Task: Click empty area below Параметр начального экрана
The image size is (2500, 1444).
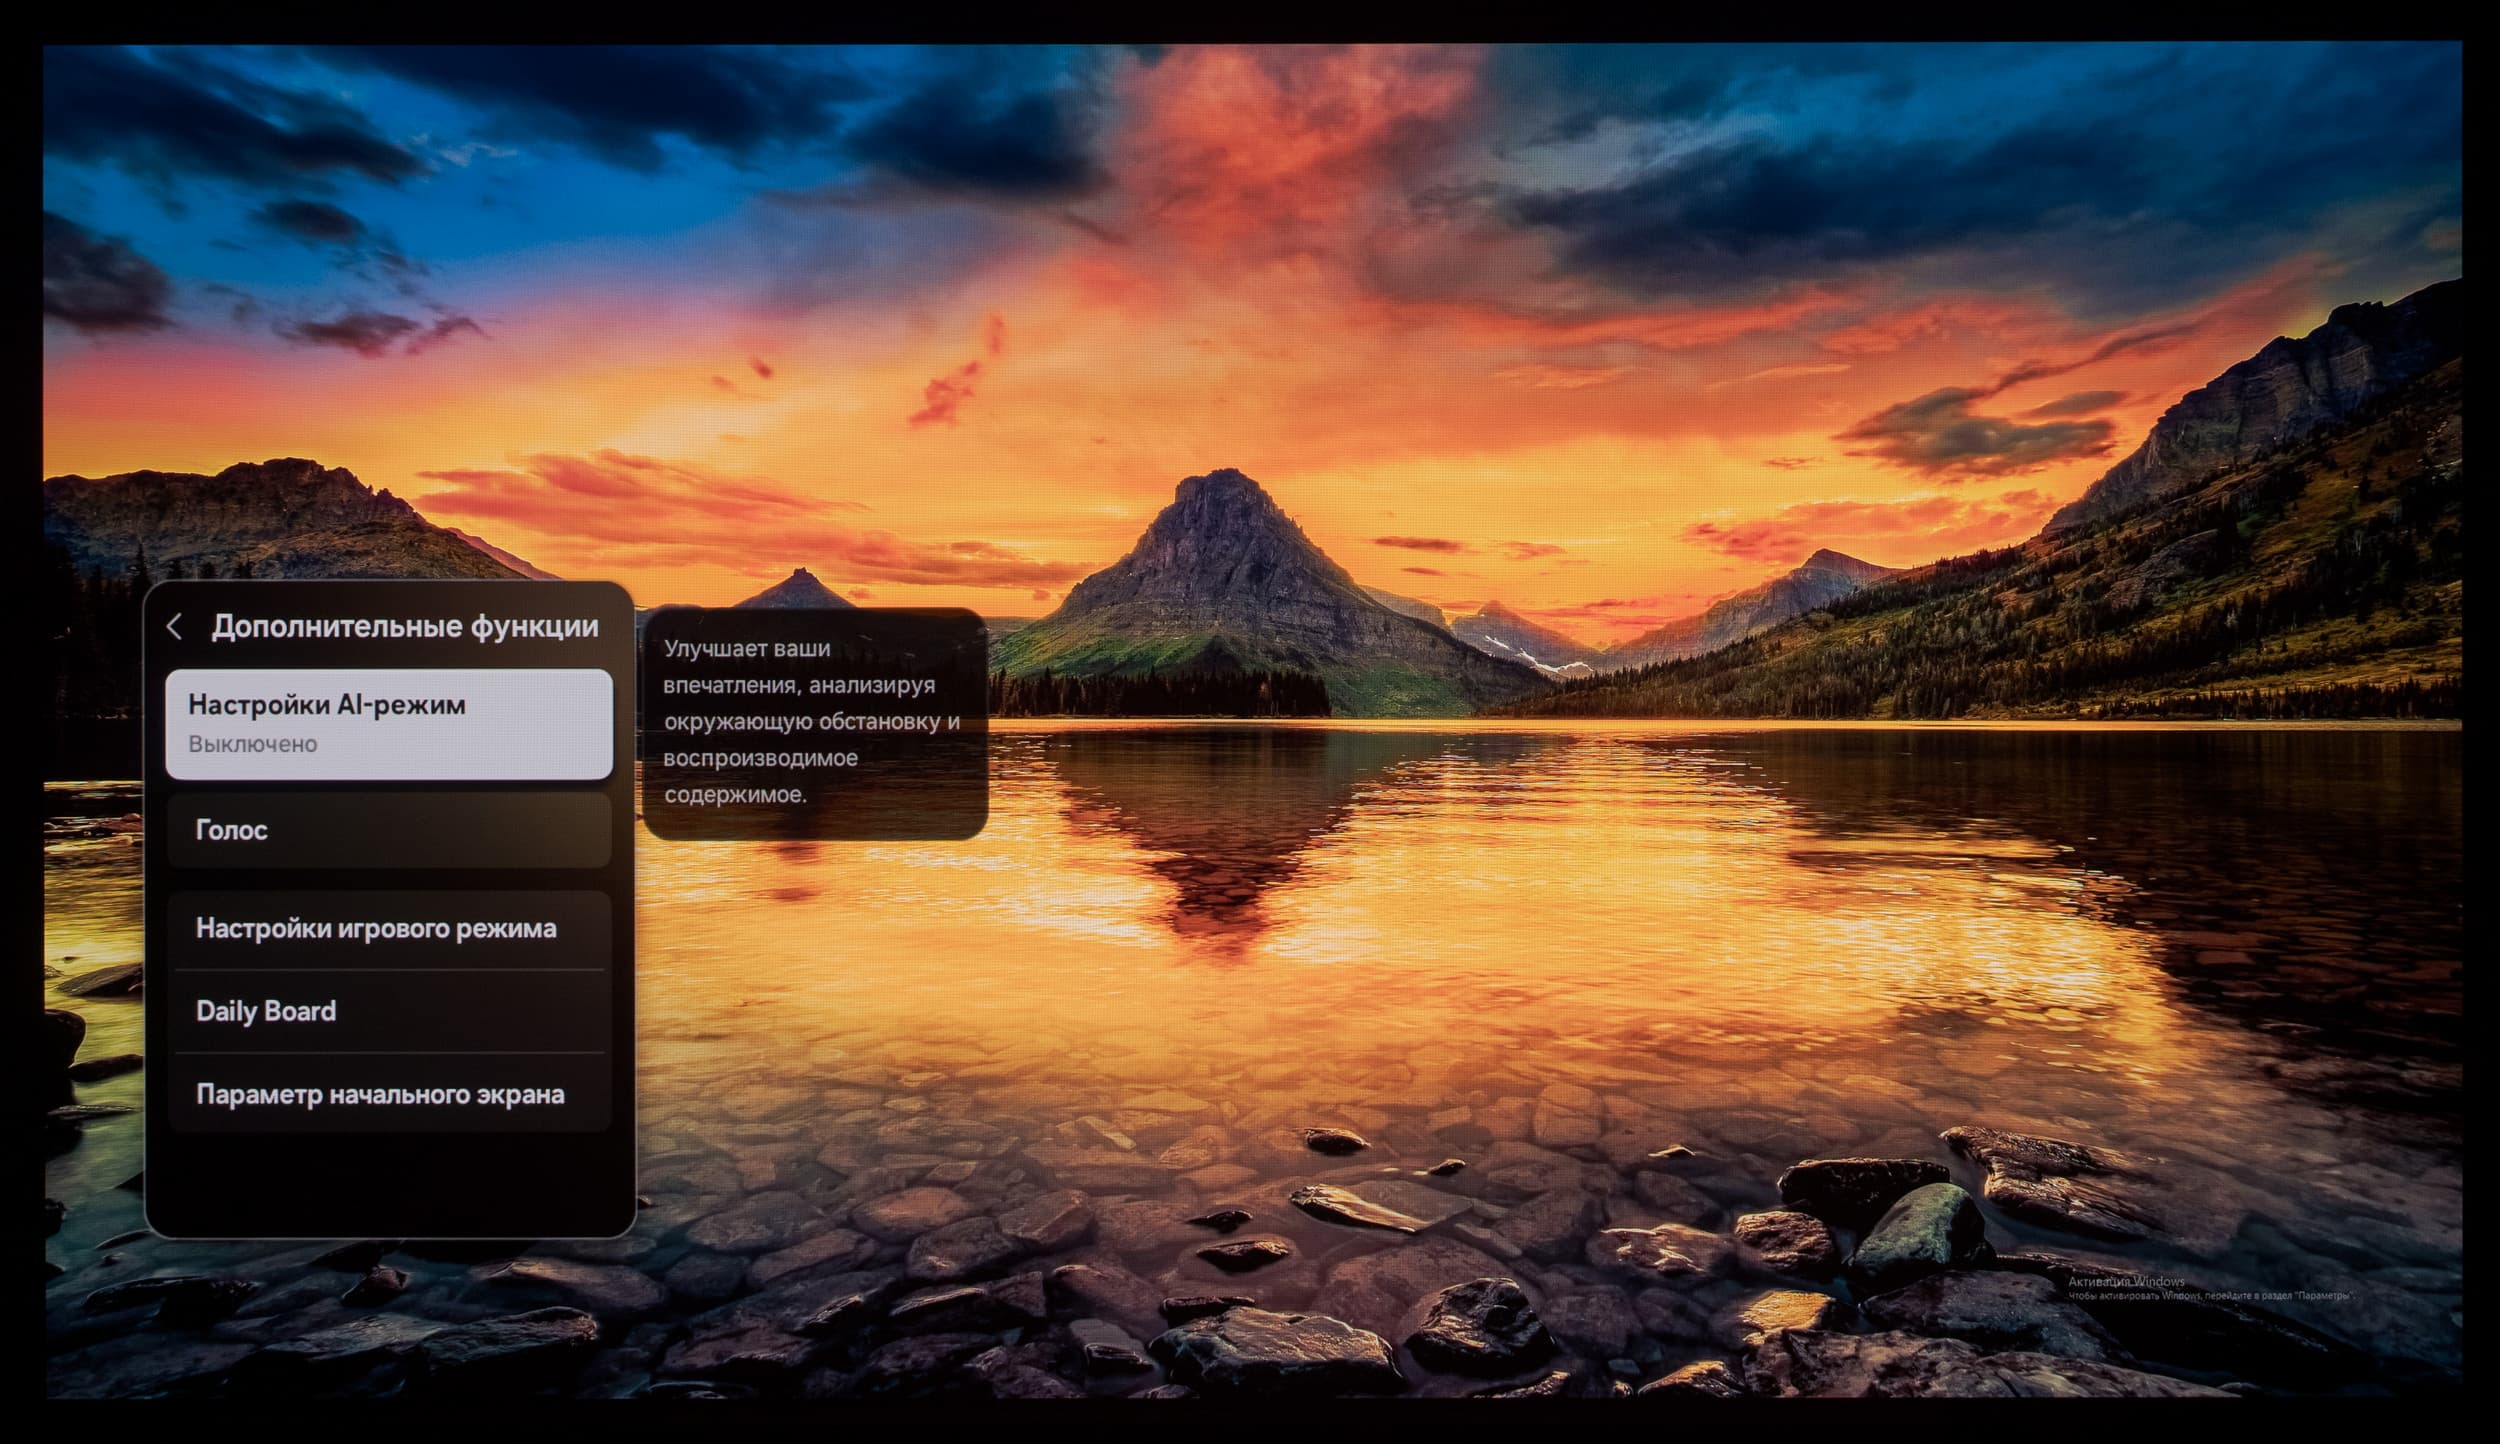Action: click(388, 1185)
